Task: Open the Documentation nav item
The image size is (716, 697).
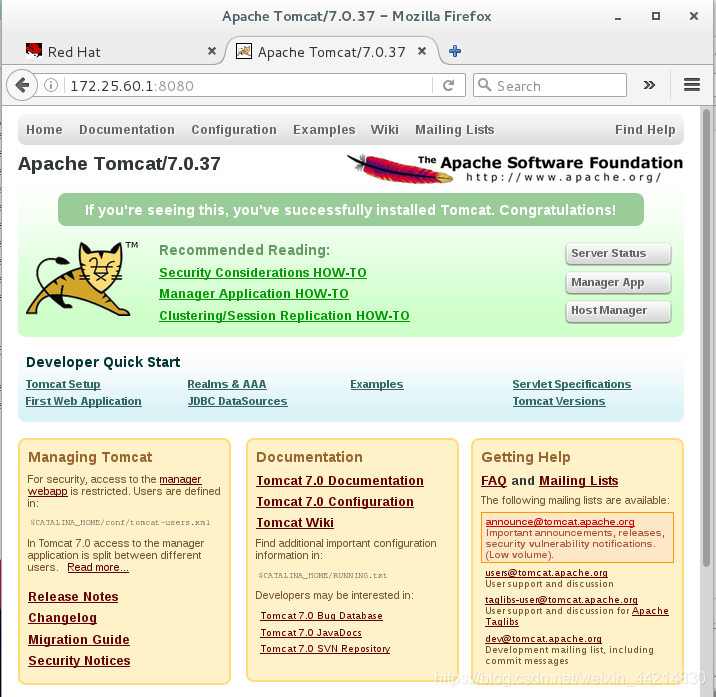Action: tap(127, 130)
